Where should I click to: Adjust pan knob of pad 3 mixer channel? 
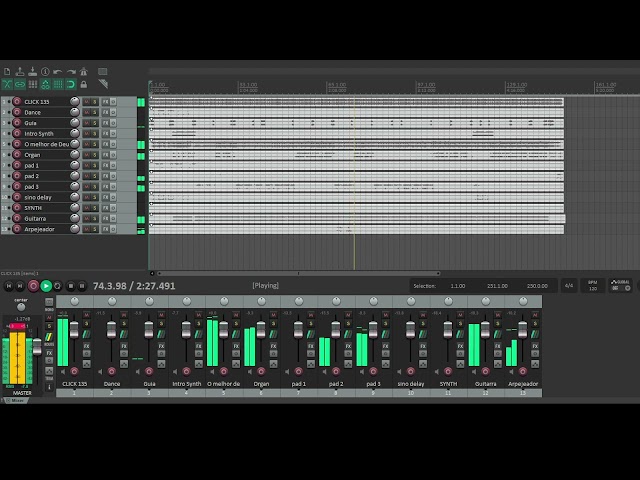pyautogui.click(x=373, y=301)
